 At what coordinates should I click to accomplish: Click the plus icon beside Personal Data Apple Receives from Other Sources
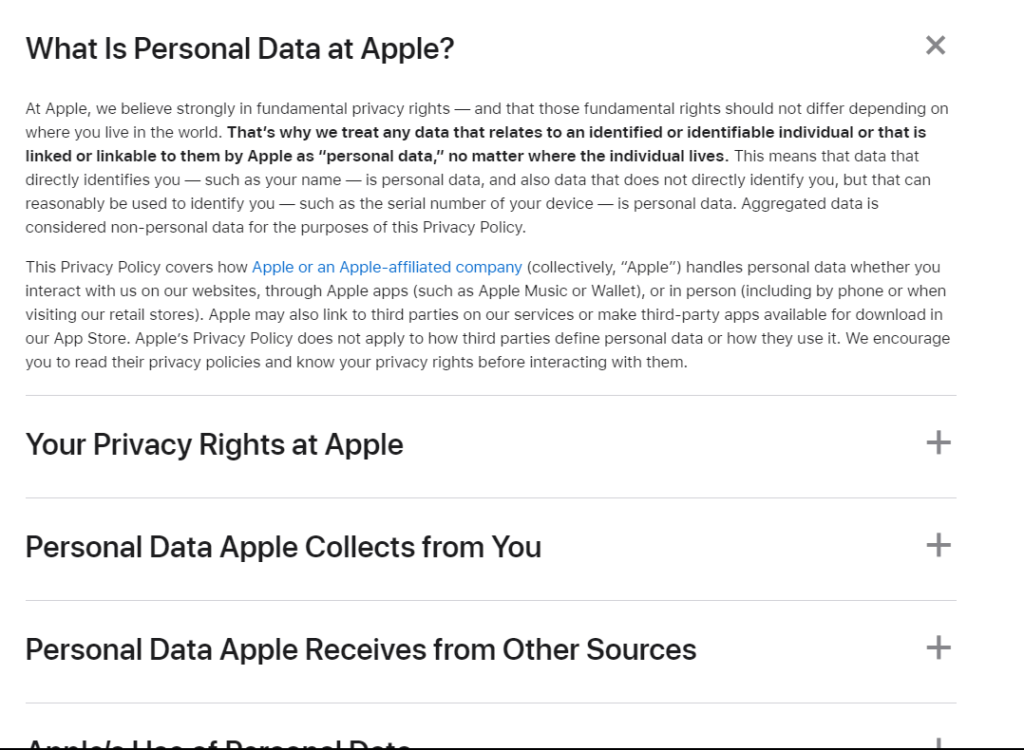point(938,648)
